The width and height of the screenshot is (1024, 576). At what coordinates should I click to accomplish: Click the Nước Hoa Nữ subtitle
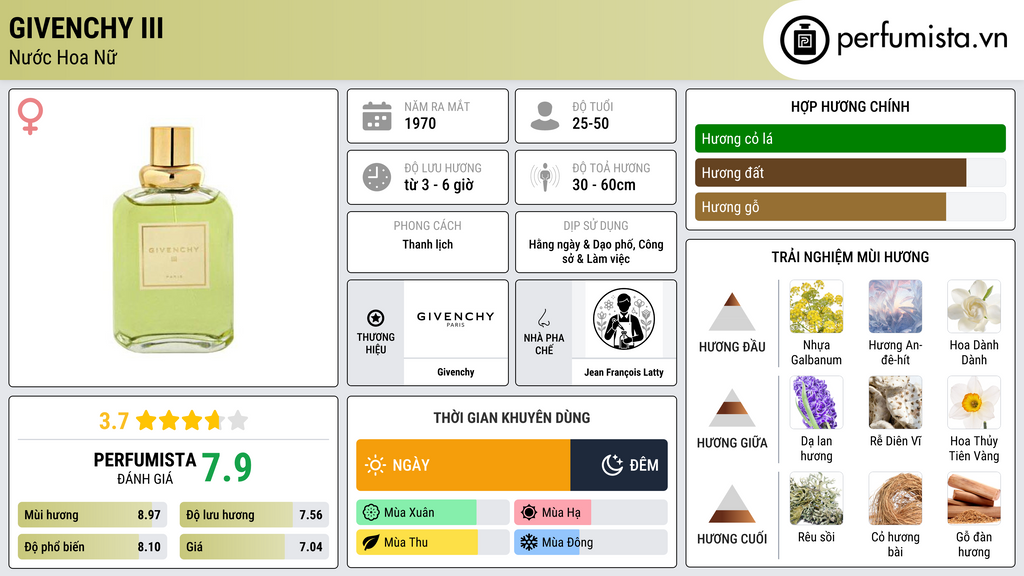pos(63,57)
